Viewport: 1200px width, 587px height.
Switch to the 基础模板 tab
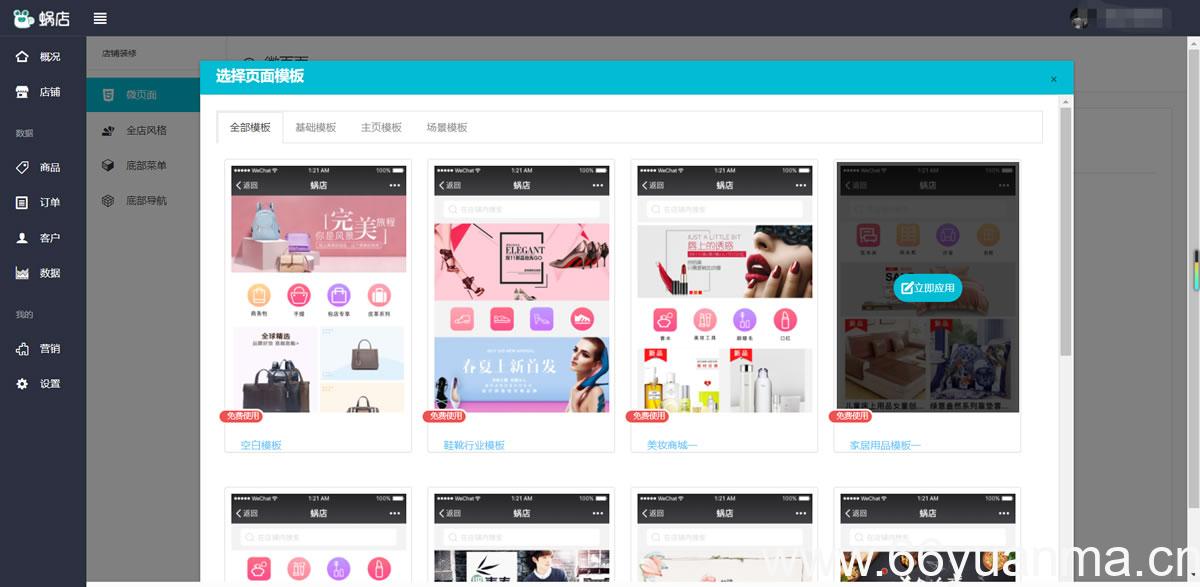(x=316, y=127)
